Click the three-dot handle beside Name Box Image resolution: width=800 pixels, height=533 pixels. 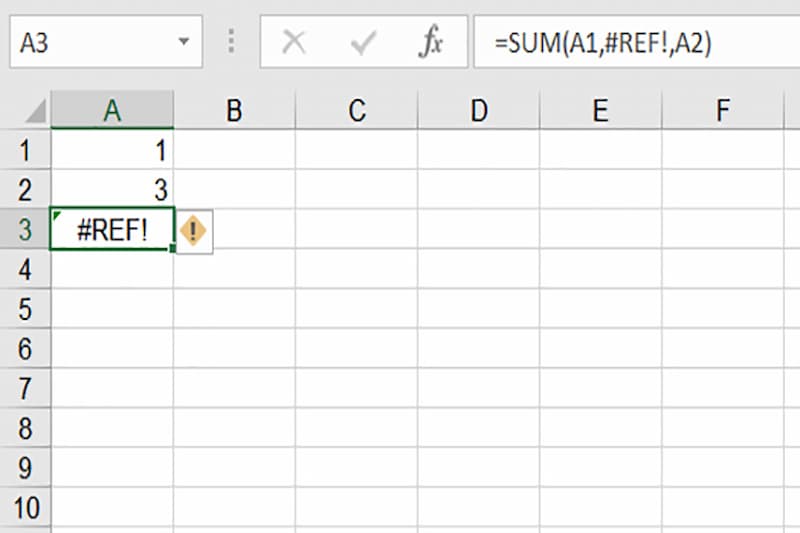232,42
